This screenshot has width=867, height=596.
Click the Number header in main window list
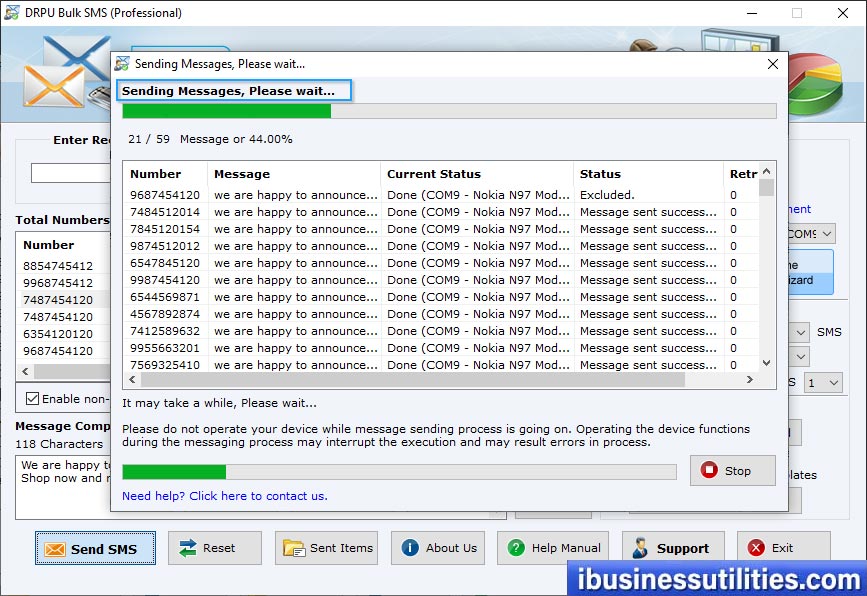click(48, 245)
